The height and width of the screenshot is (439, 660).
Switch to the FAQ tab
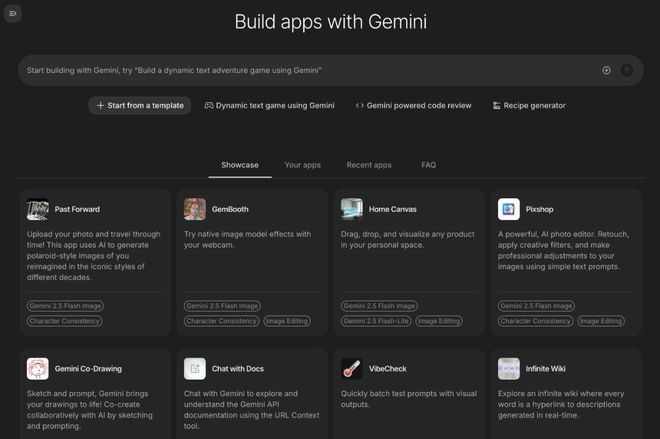pyautogui.click(x=428, y=165)
